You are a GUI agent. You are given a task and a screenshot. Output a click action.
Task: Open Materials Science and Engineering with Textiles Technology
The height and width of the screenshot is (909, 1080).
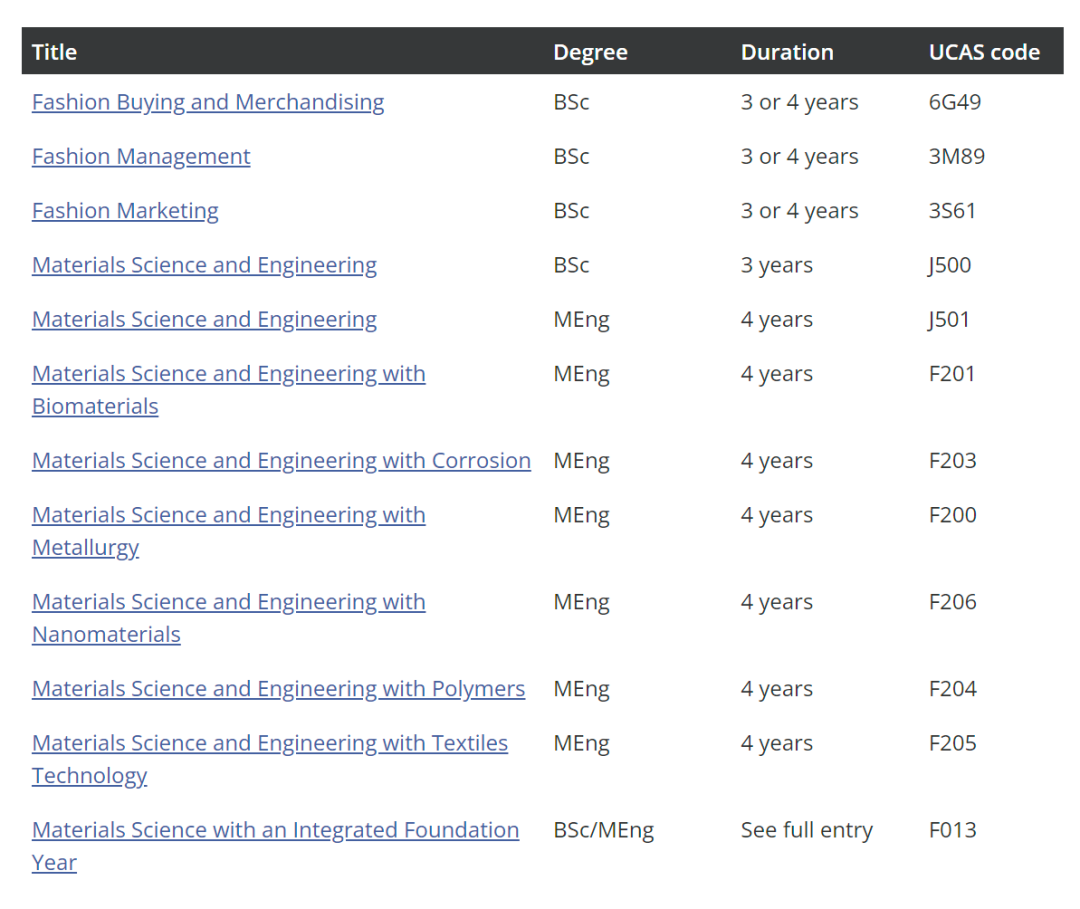pos(270,744)
